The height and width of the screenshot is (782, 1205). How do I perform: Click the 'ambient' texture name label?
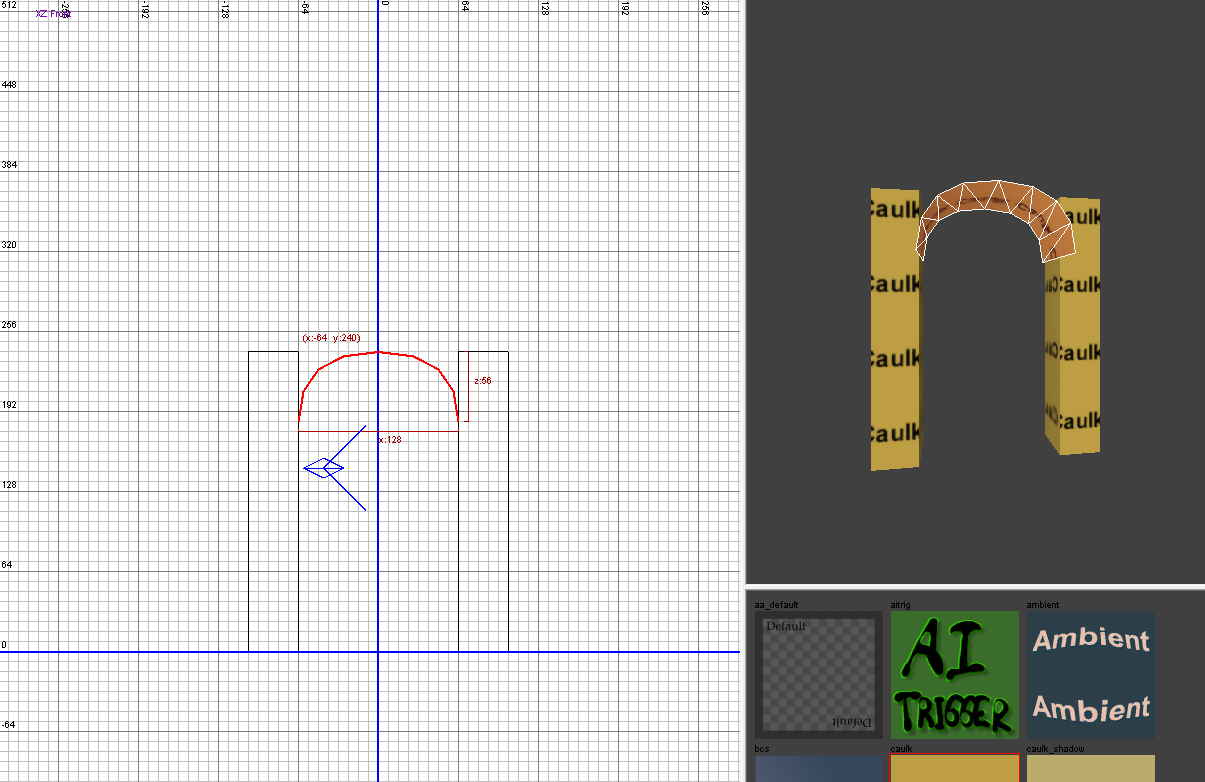click(x=1043, y=605)
